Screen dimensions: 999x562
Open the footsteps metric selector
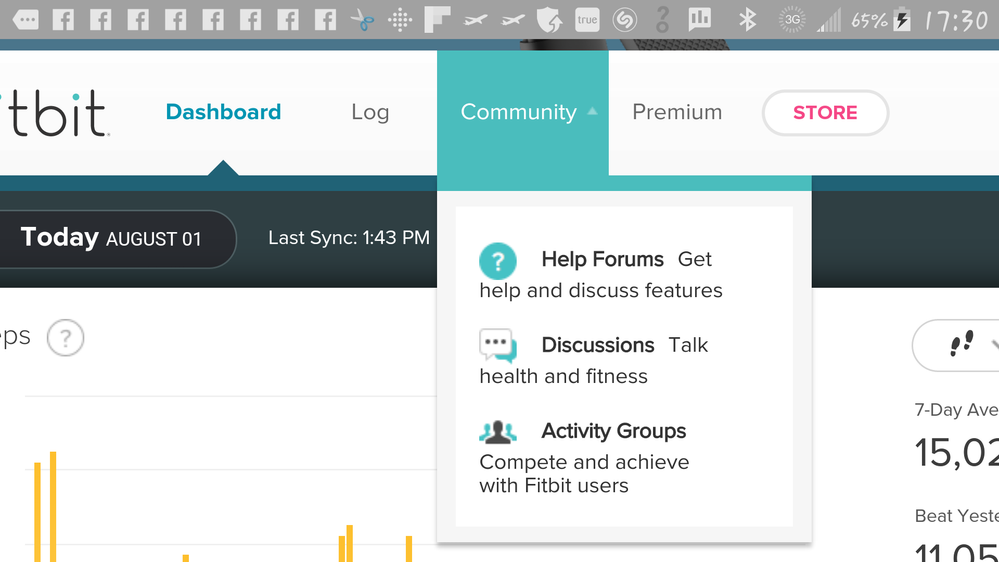coord(957,345)
